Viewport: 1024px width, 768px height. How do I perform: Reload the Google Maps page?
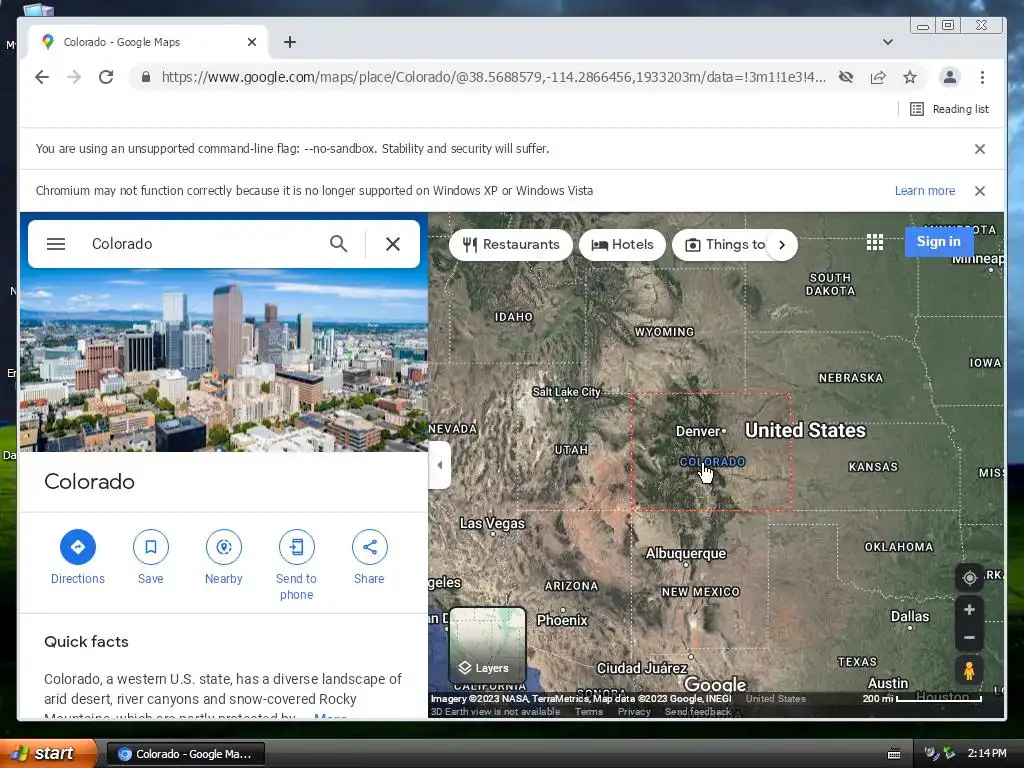coord(106,77)
